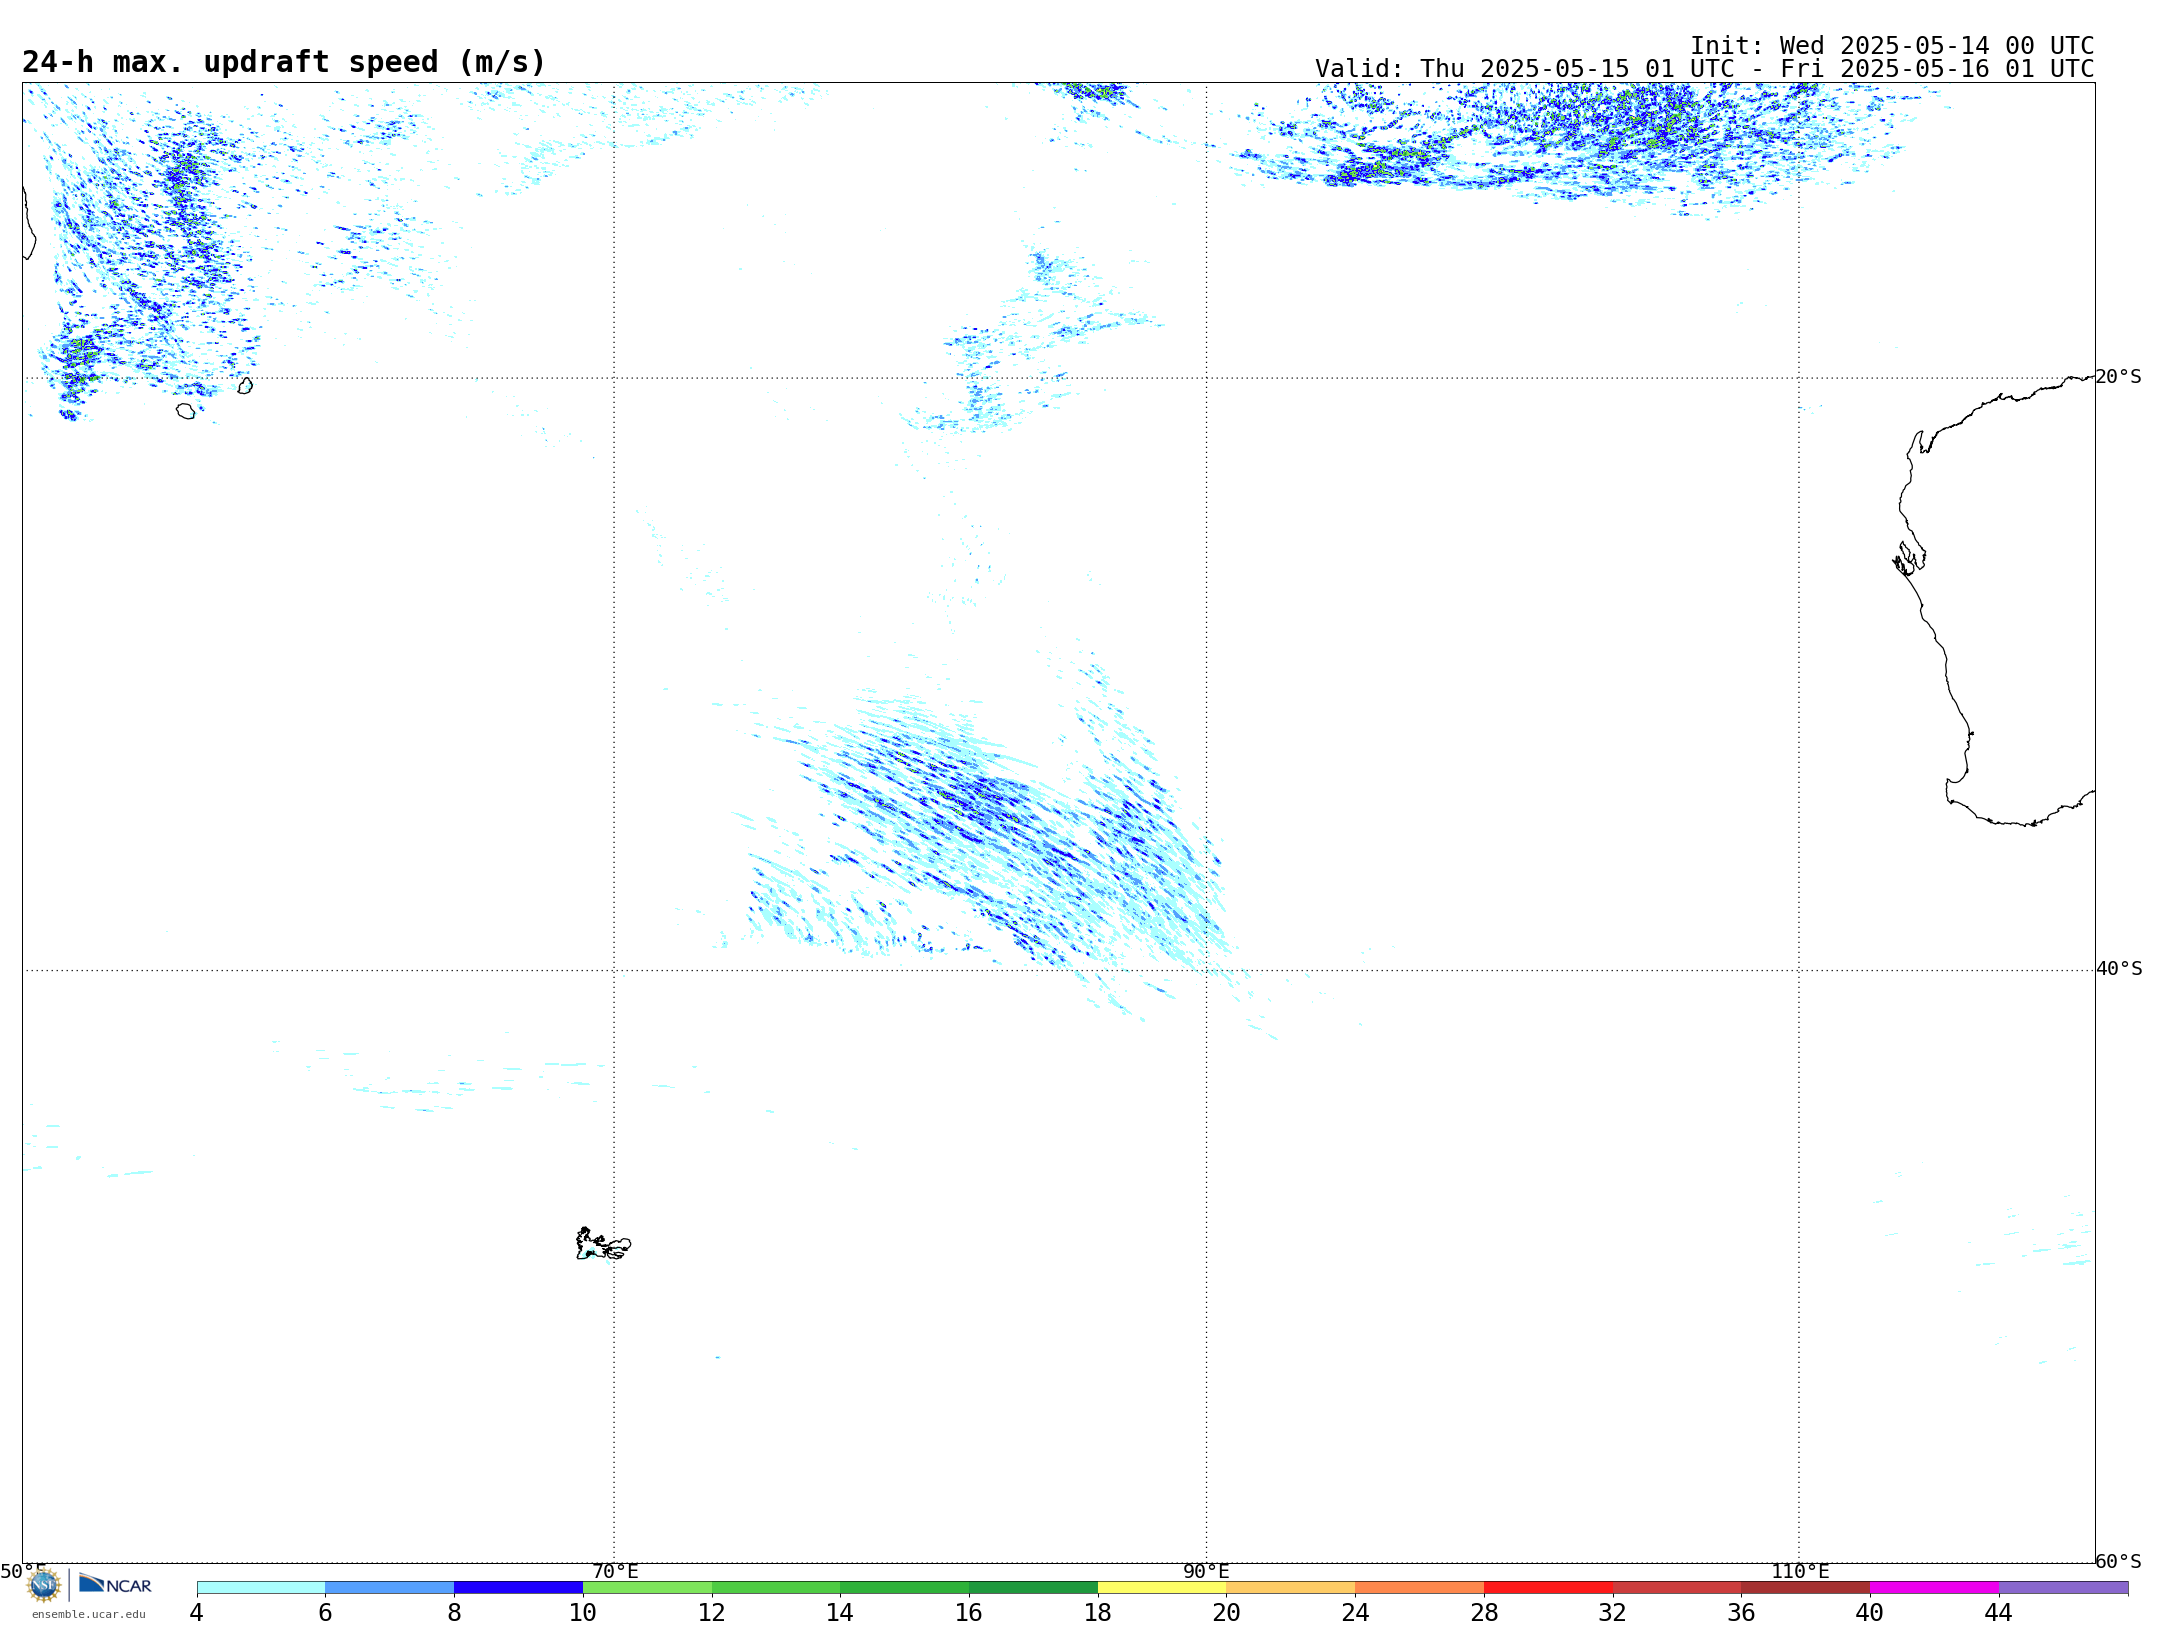
Task: Click the "60°S" latitude label
Action: click(x=2119, y=1561)
